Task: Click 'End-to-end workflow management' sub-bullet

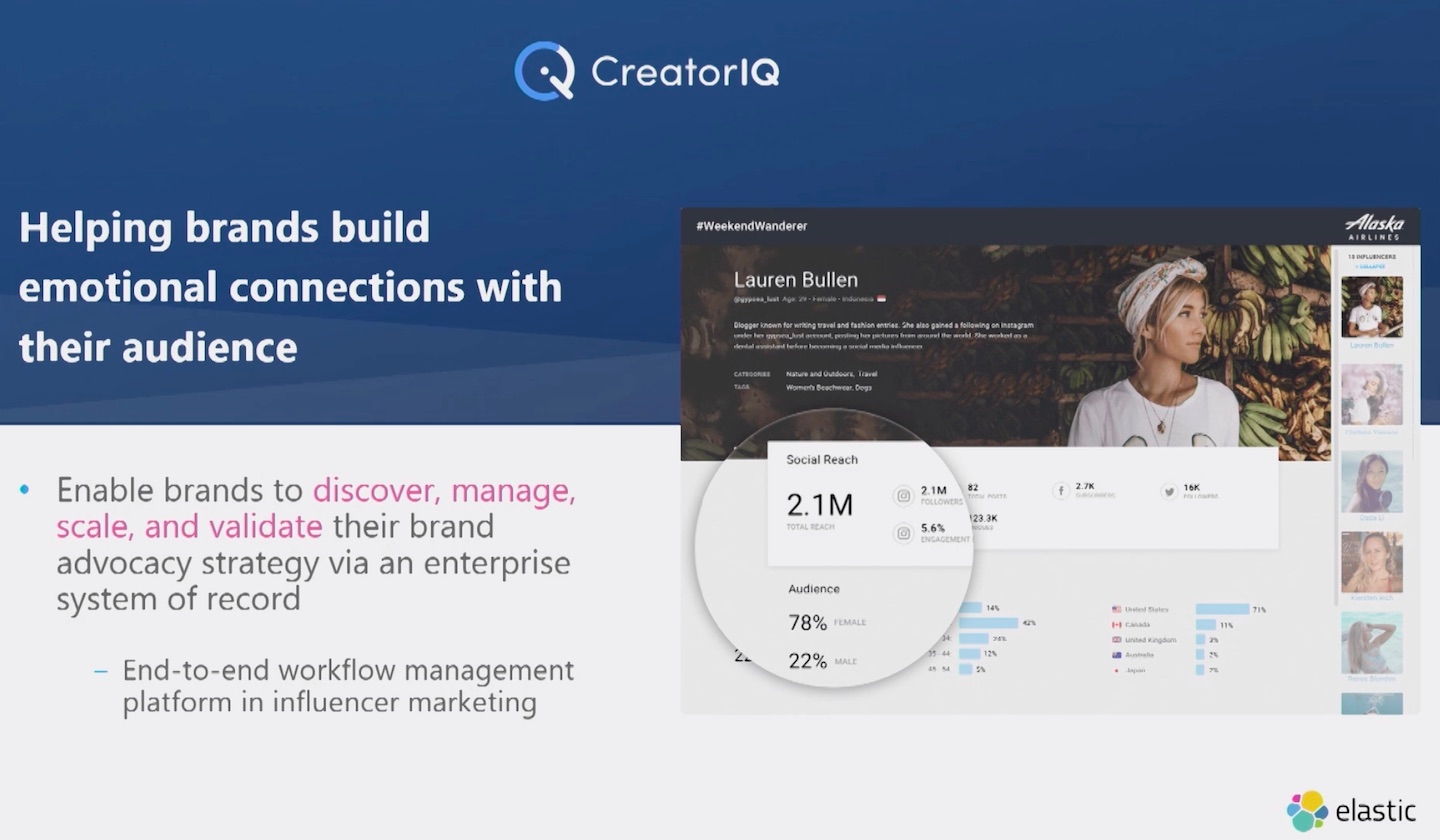Action: pyautogui.click(x=348, y=669)
